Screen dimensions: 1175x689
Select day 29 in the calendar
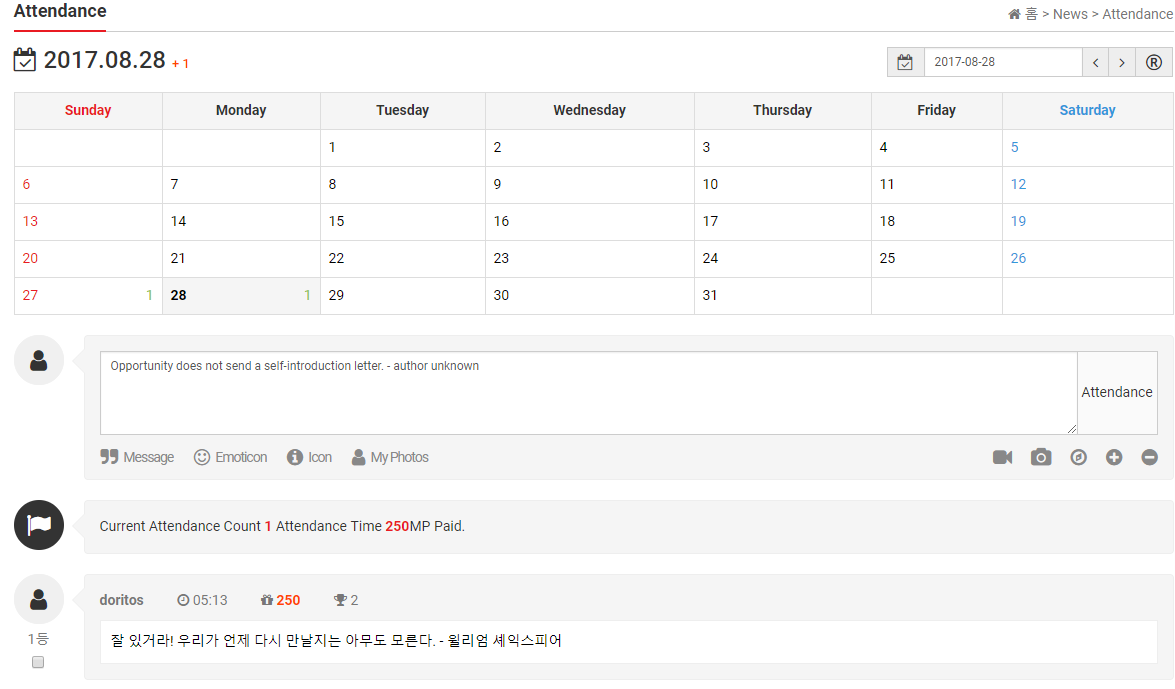(337, 295)
